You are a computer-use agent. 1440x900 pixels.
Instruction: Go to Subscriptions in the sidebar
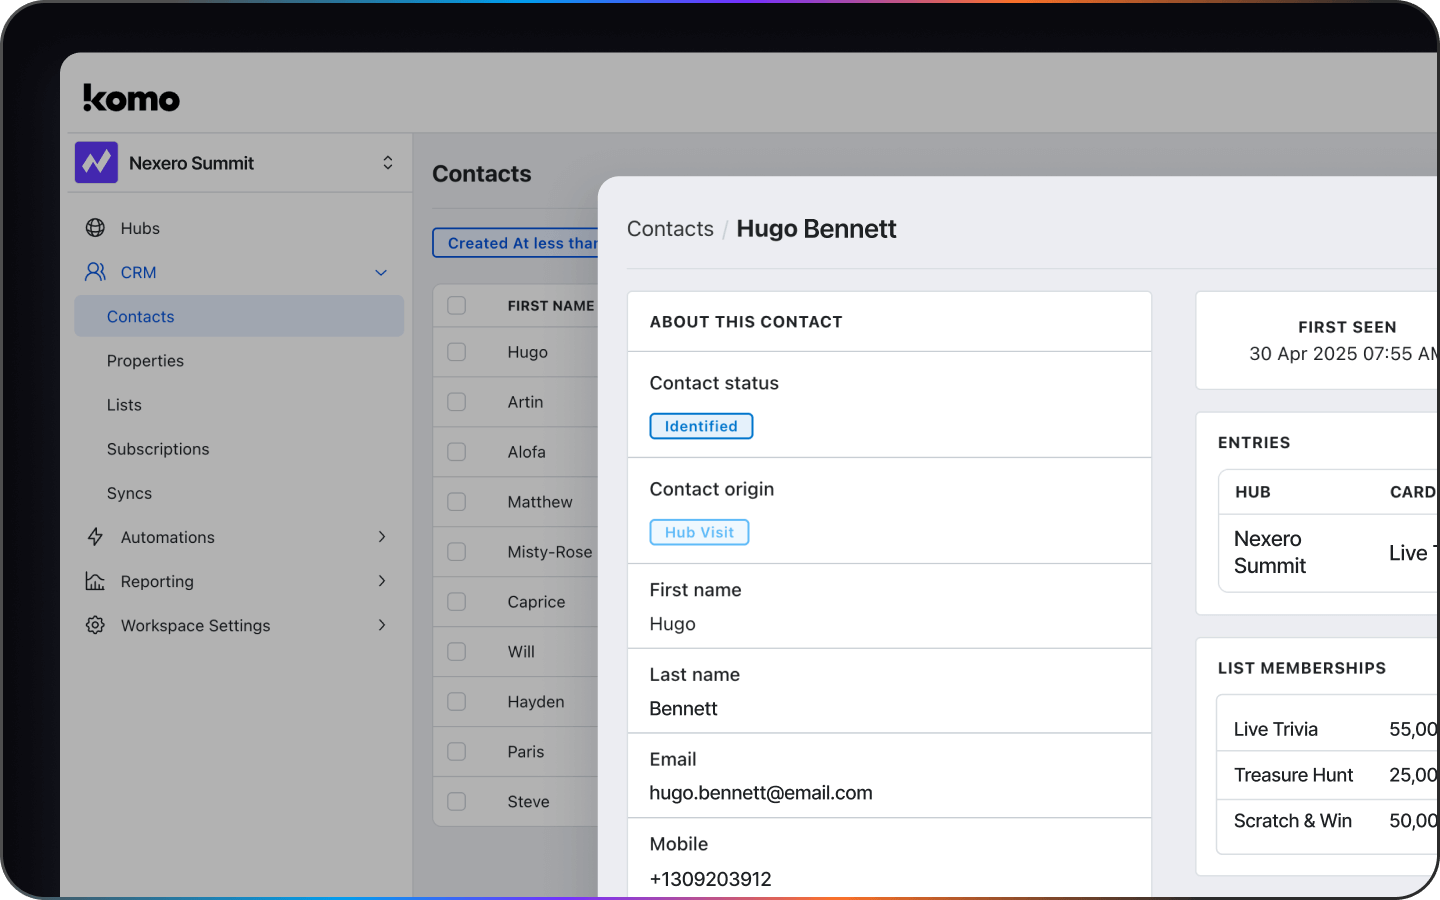click(x=158, y=449)
